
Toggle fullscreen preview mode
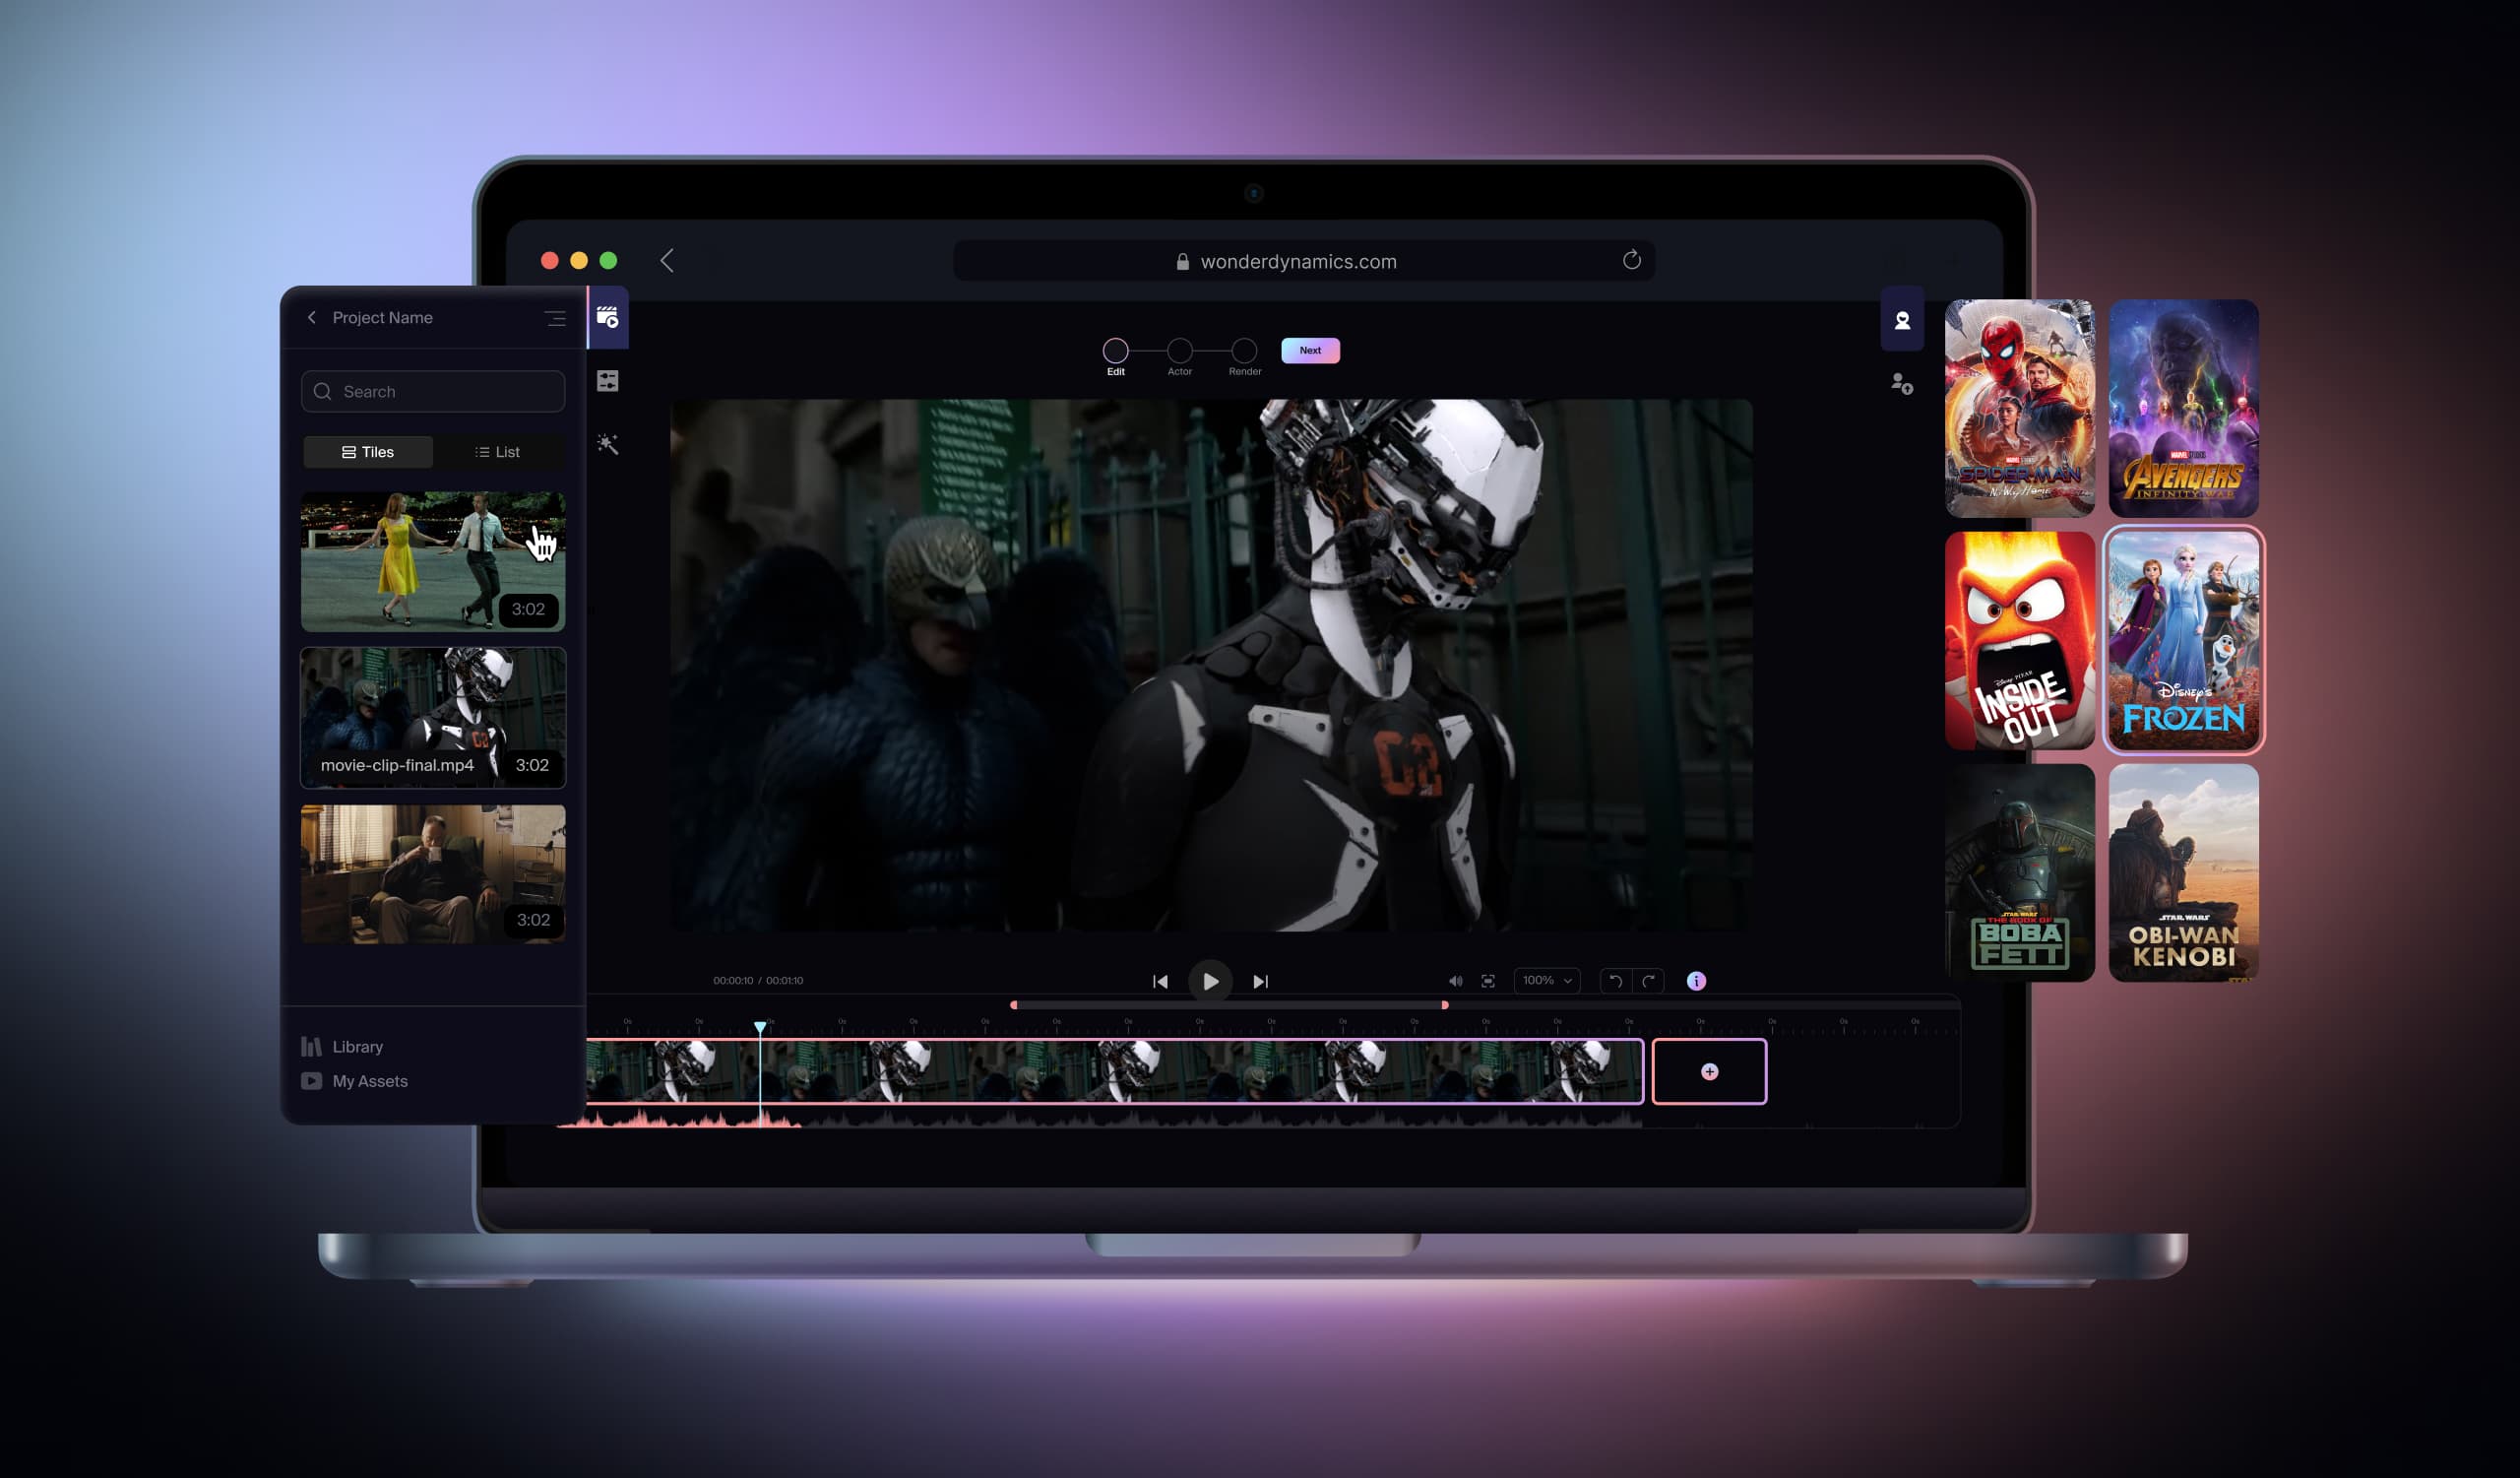(x=1488, y=981)
